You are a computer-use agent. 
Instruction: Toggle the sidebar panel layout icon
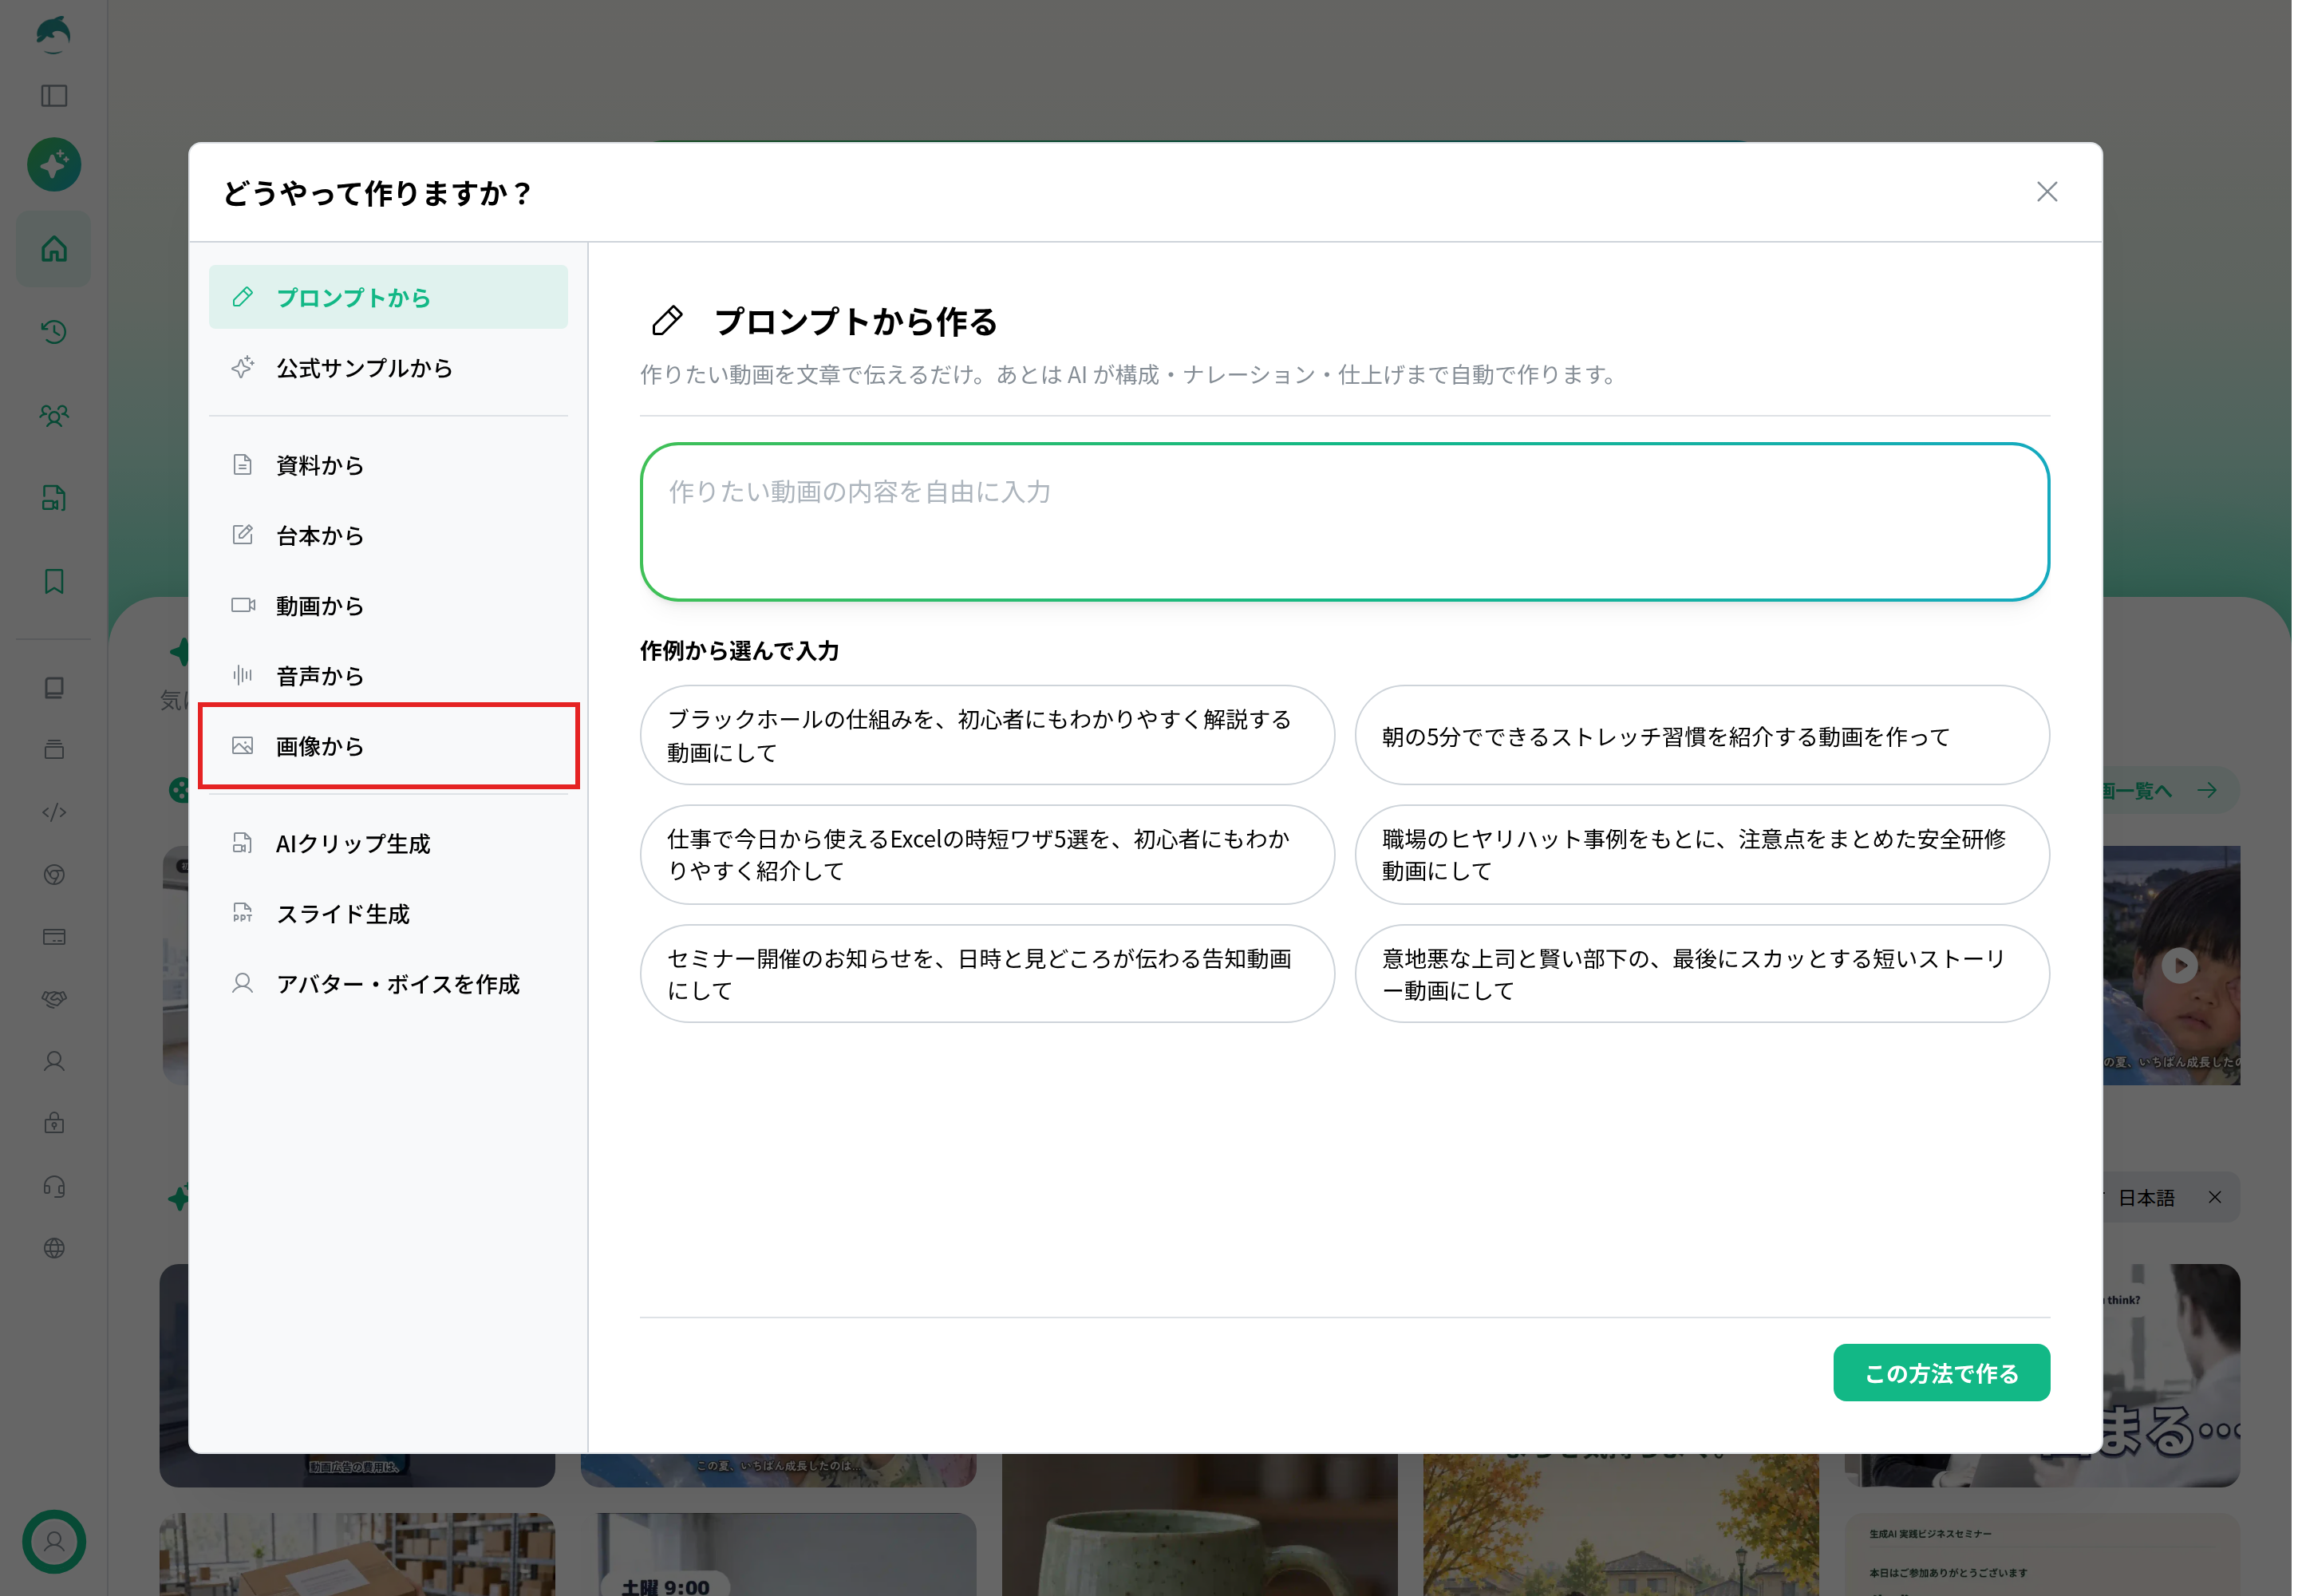54,96
